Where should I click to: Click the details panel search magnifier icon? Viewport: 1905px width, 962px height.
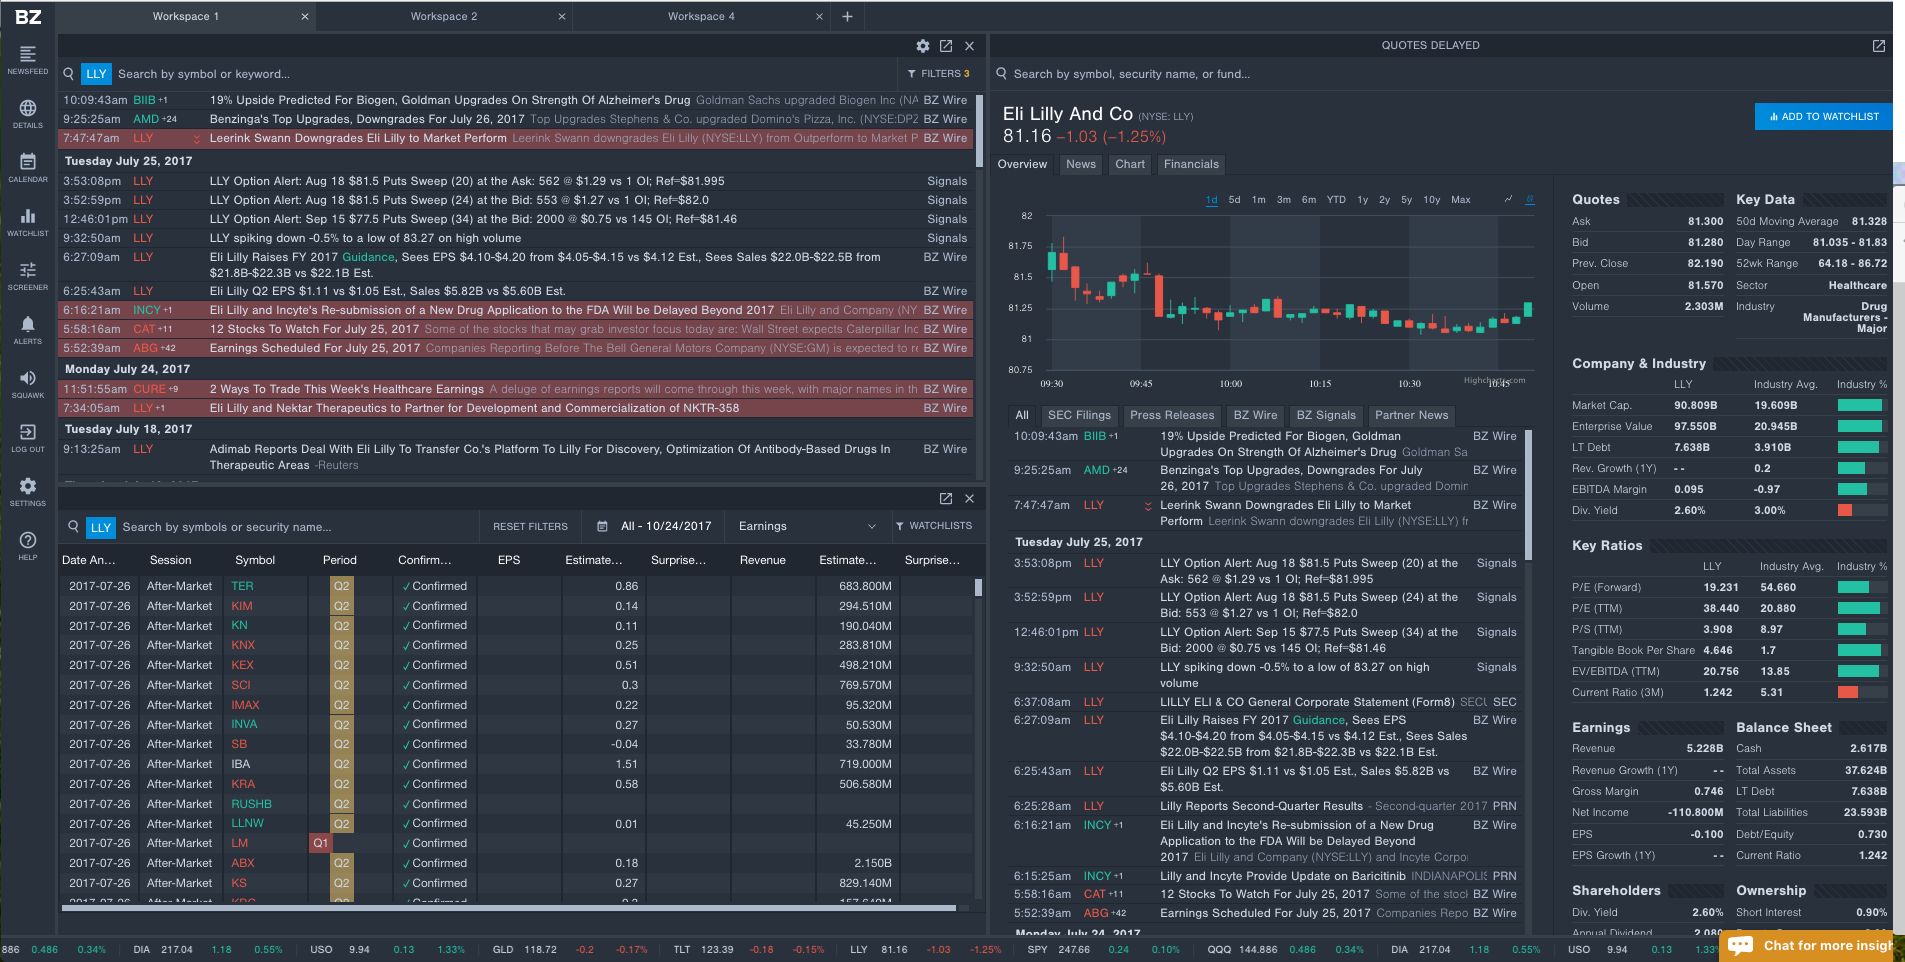pos(1001,74)
